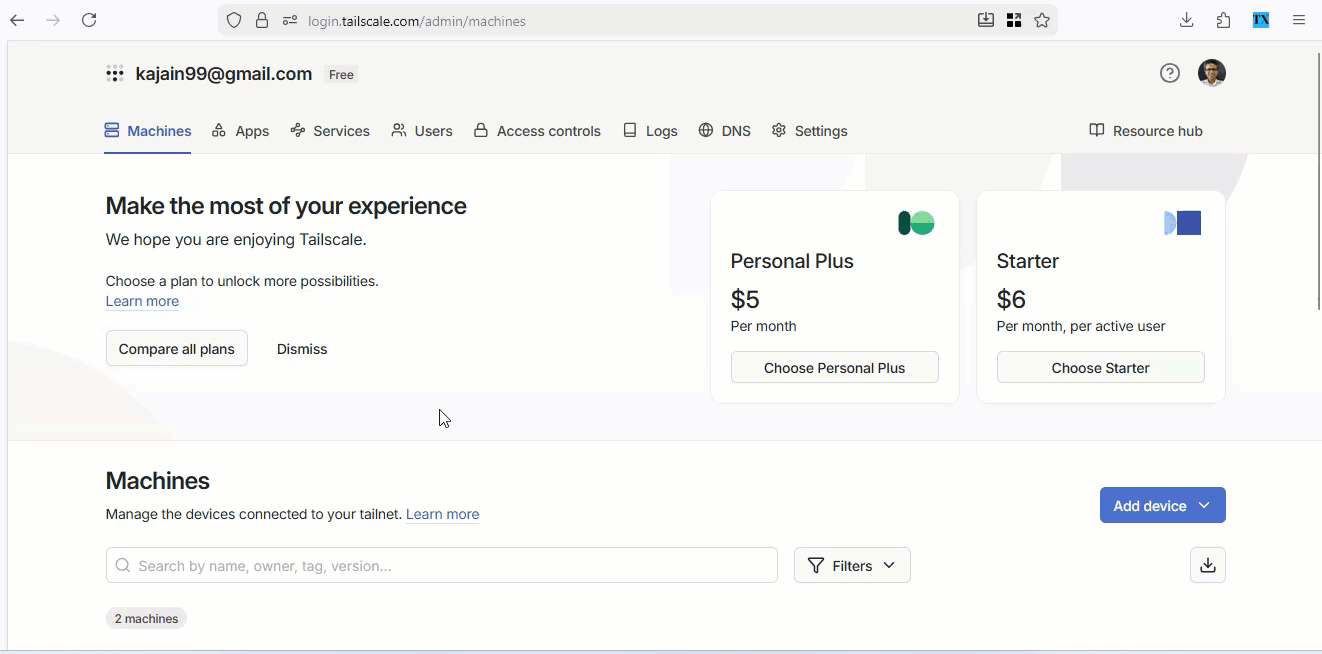Open the Resource hub link
The height and width of the screenshot is (654, 1322).
1146,131
